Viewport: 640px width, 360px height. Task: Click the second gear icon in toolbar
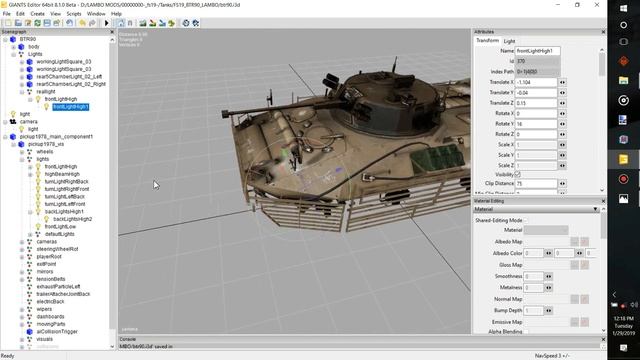click(x=196, y=23)
